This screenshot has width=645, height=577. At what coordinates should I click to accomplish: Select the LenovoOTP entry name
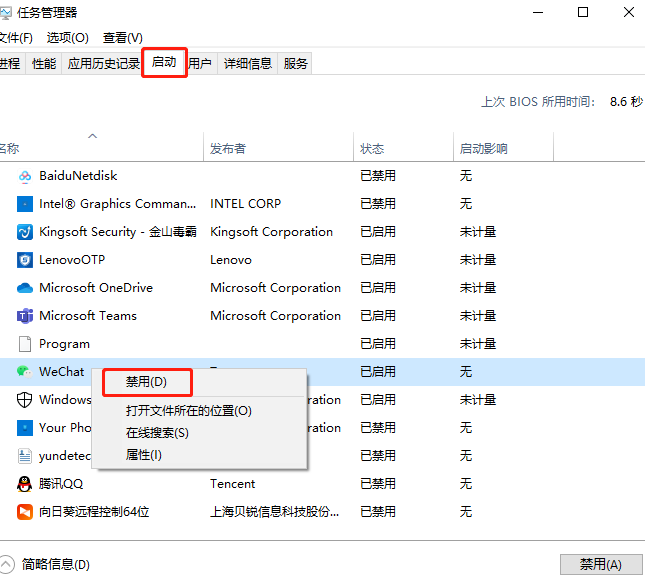click(x=72, y=260)
